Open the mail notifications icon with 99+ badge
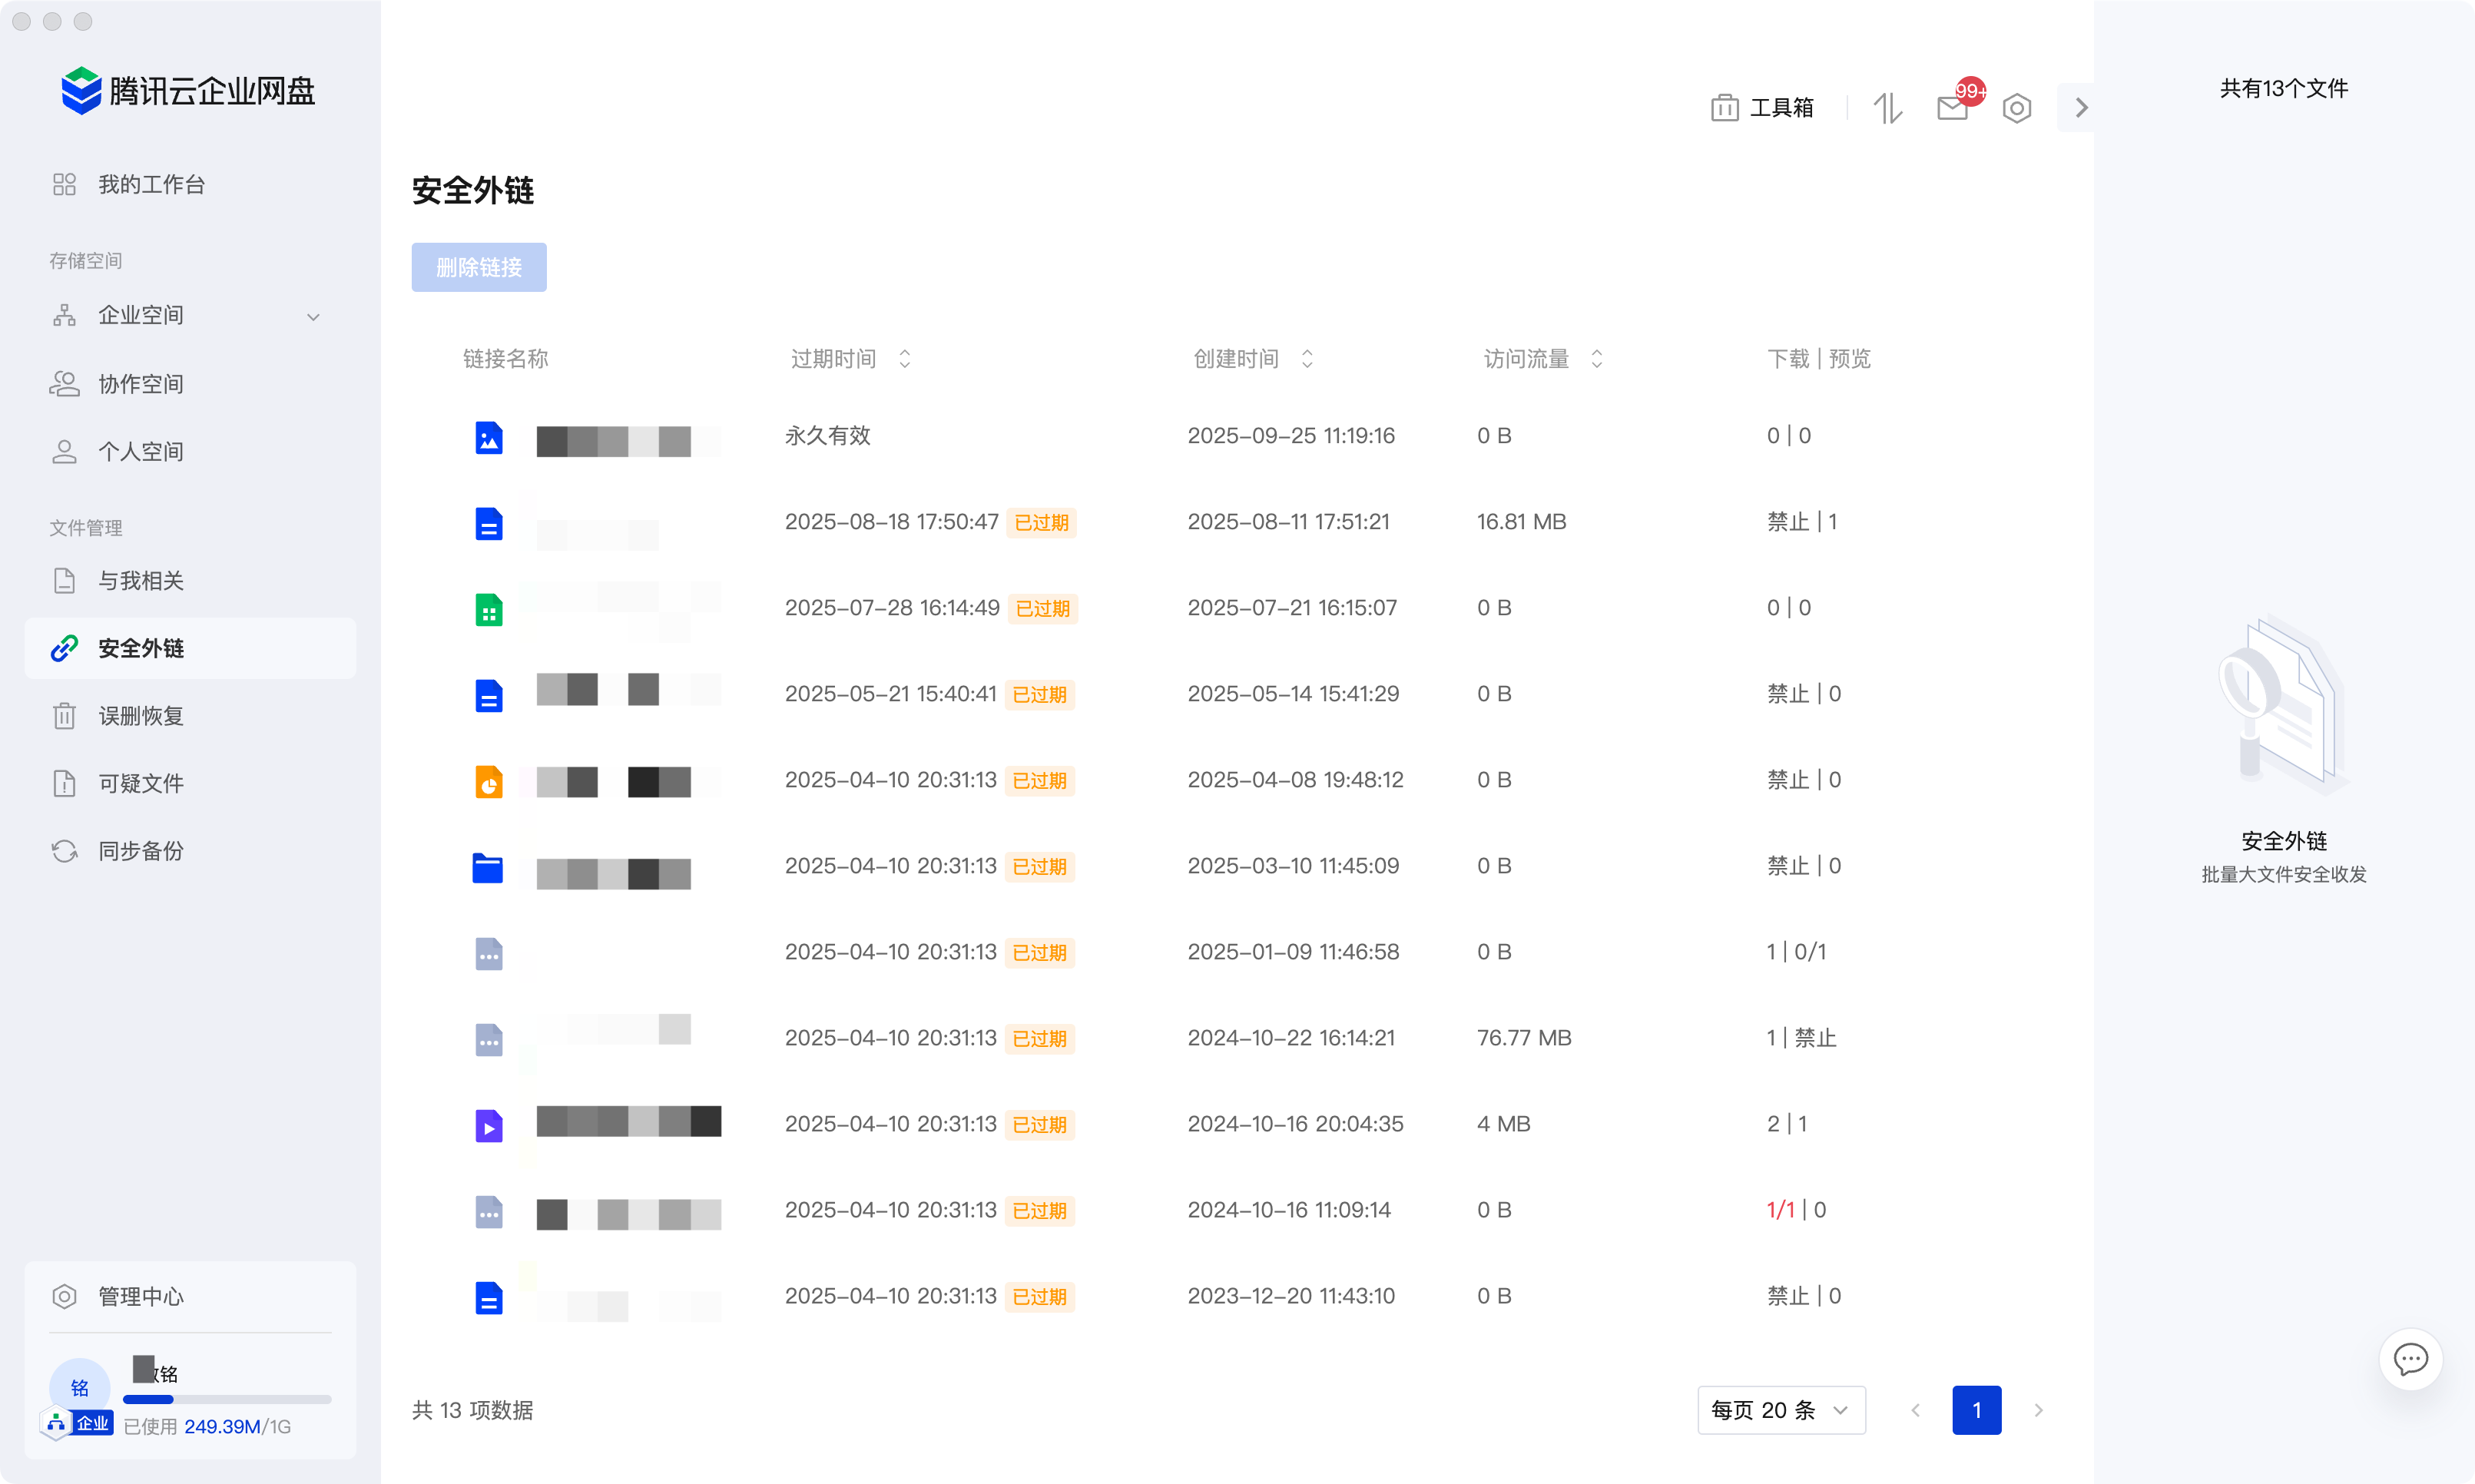Image resolution: width=2475 pixels, height=1484 pixels. click(x=1952, y=108)
